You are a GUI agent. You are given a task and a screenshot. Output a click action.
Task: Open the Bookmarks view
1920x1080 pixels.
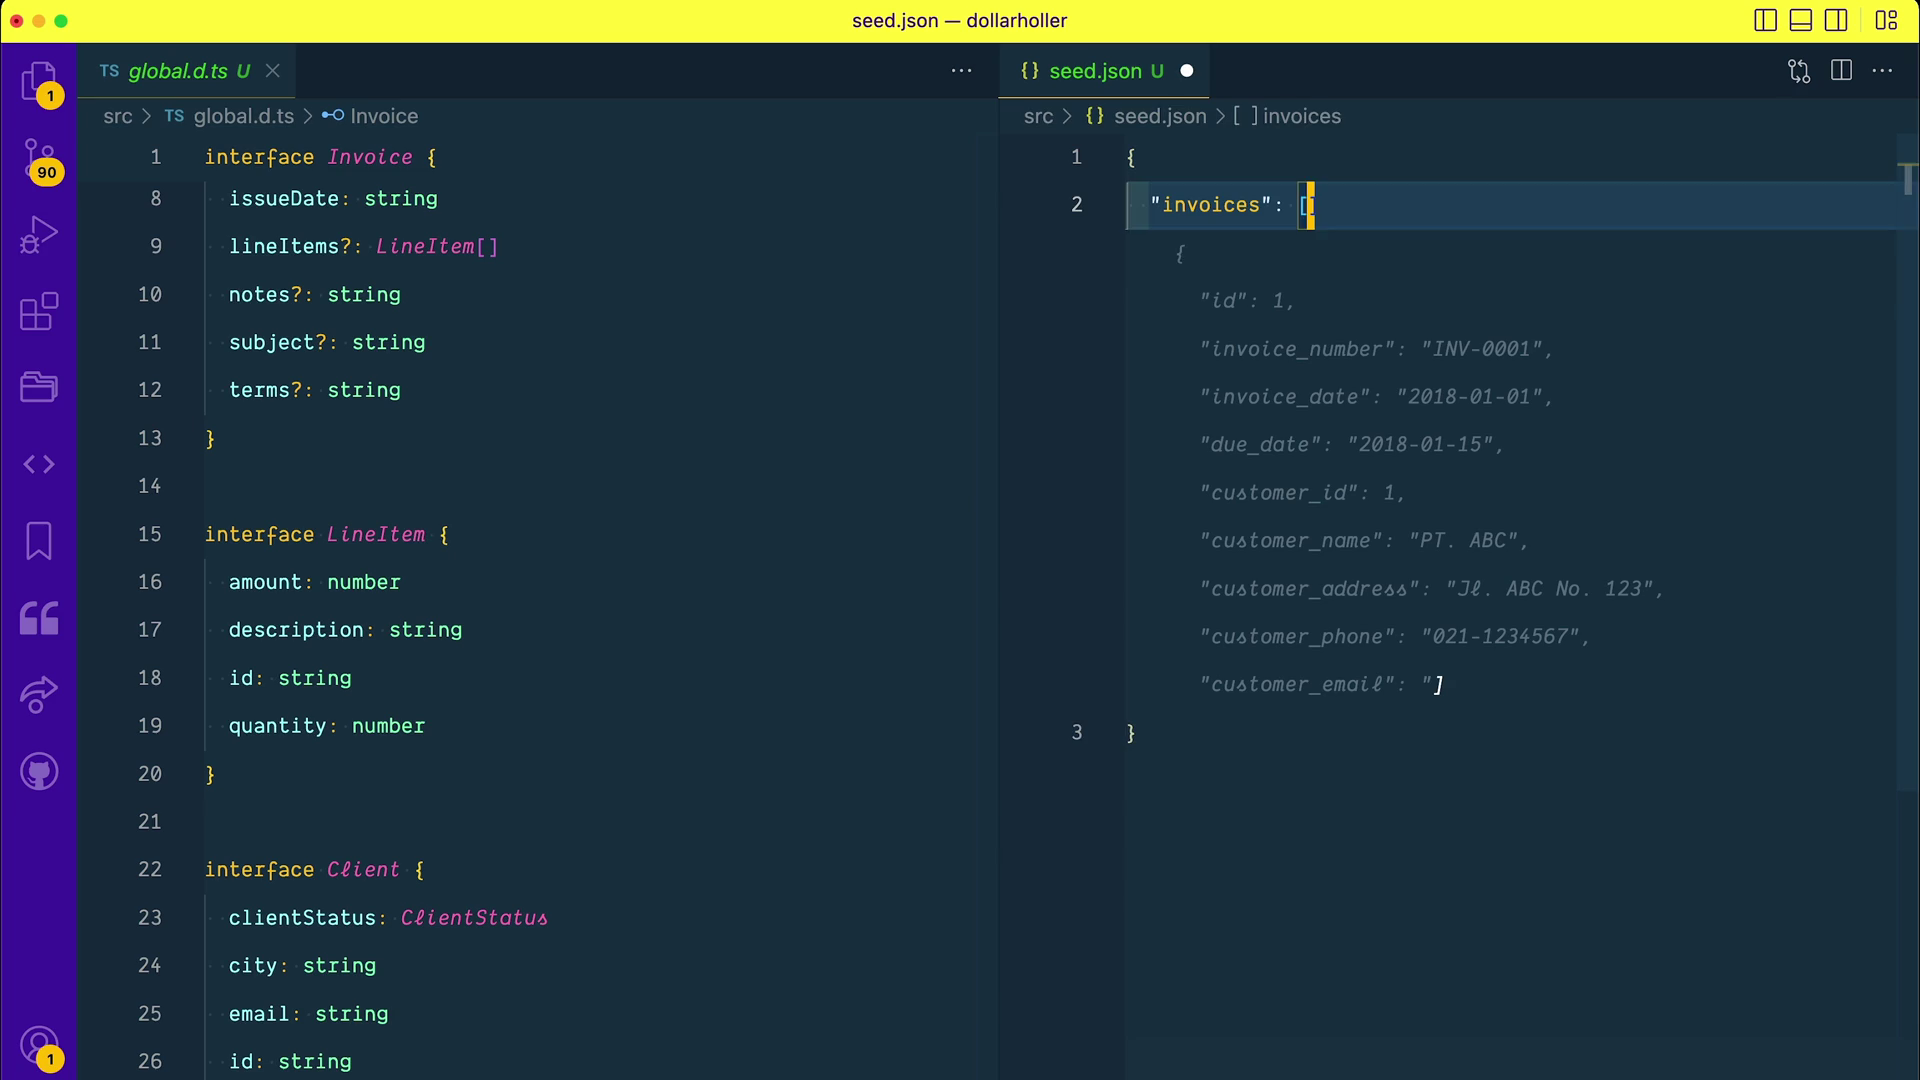tap(39, 541)
